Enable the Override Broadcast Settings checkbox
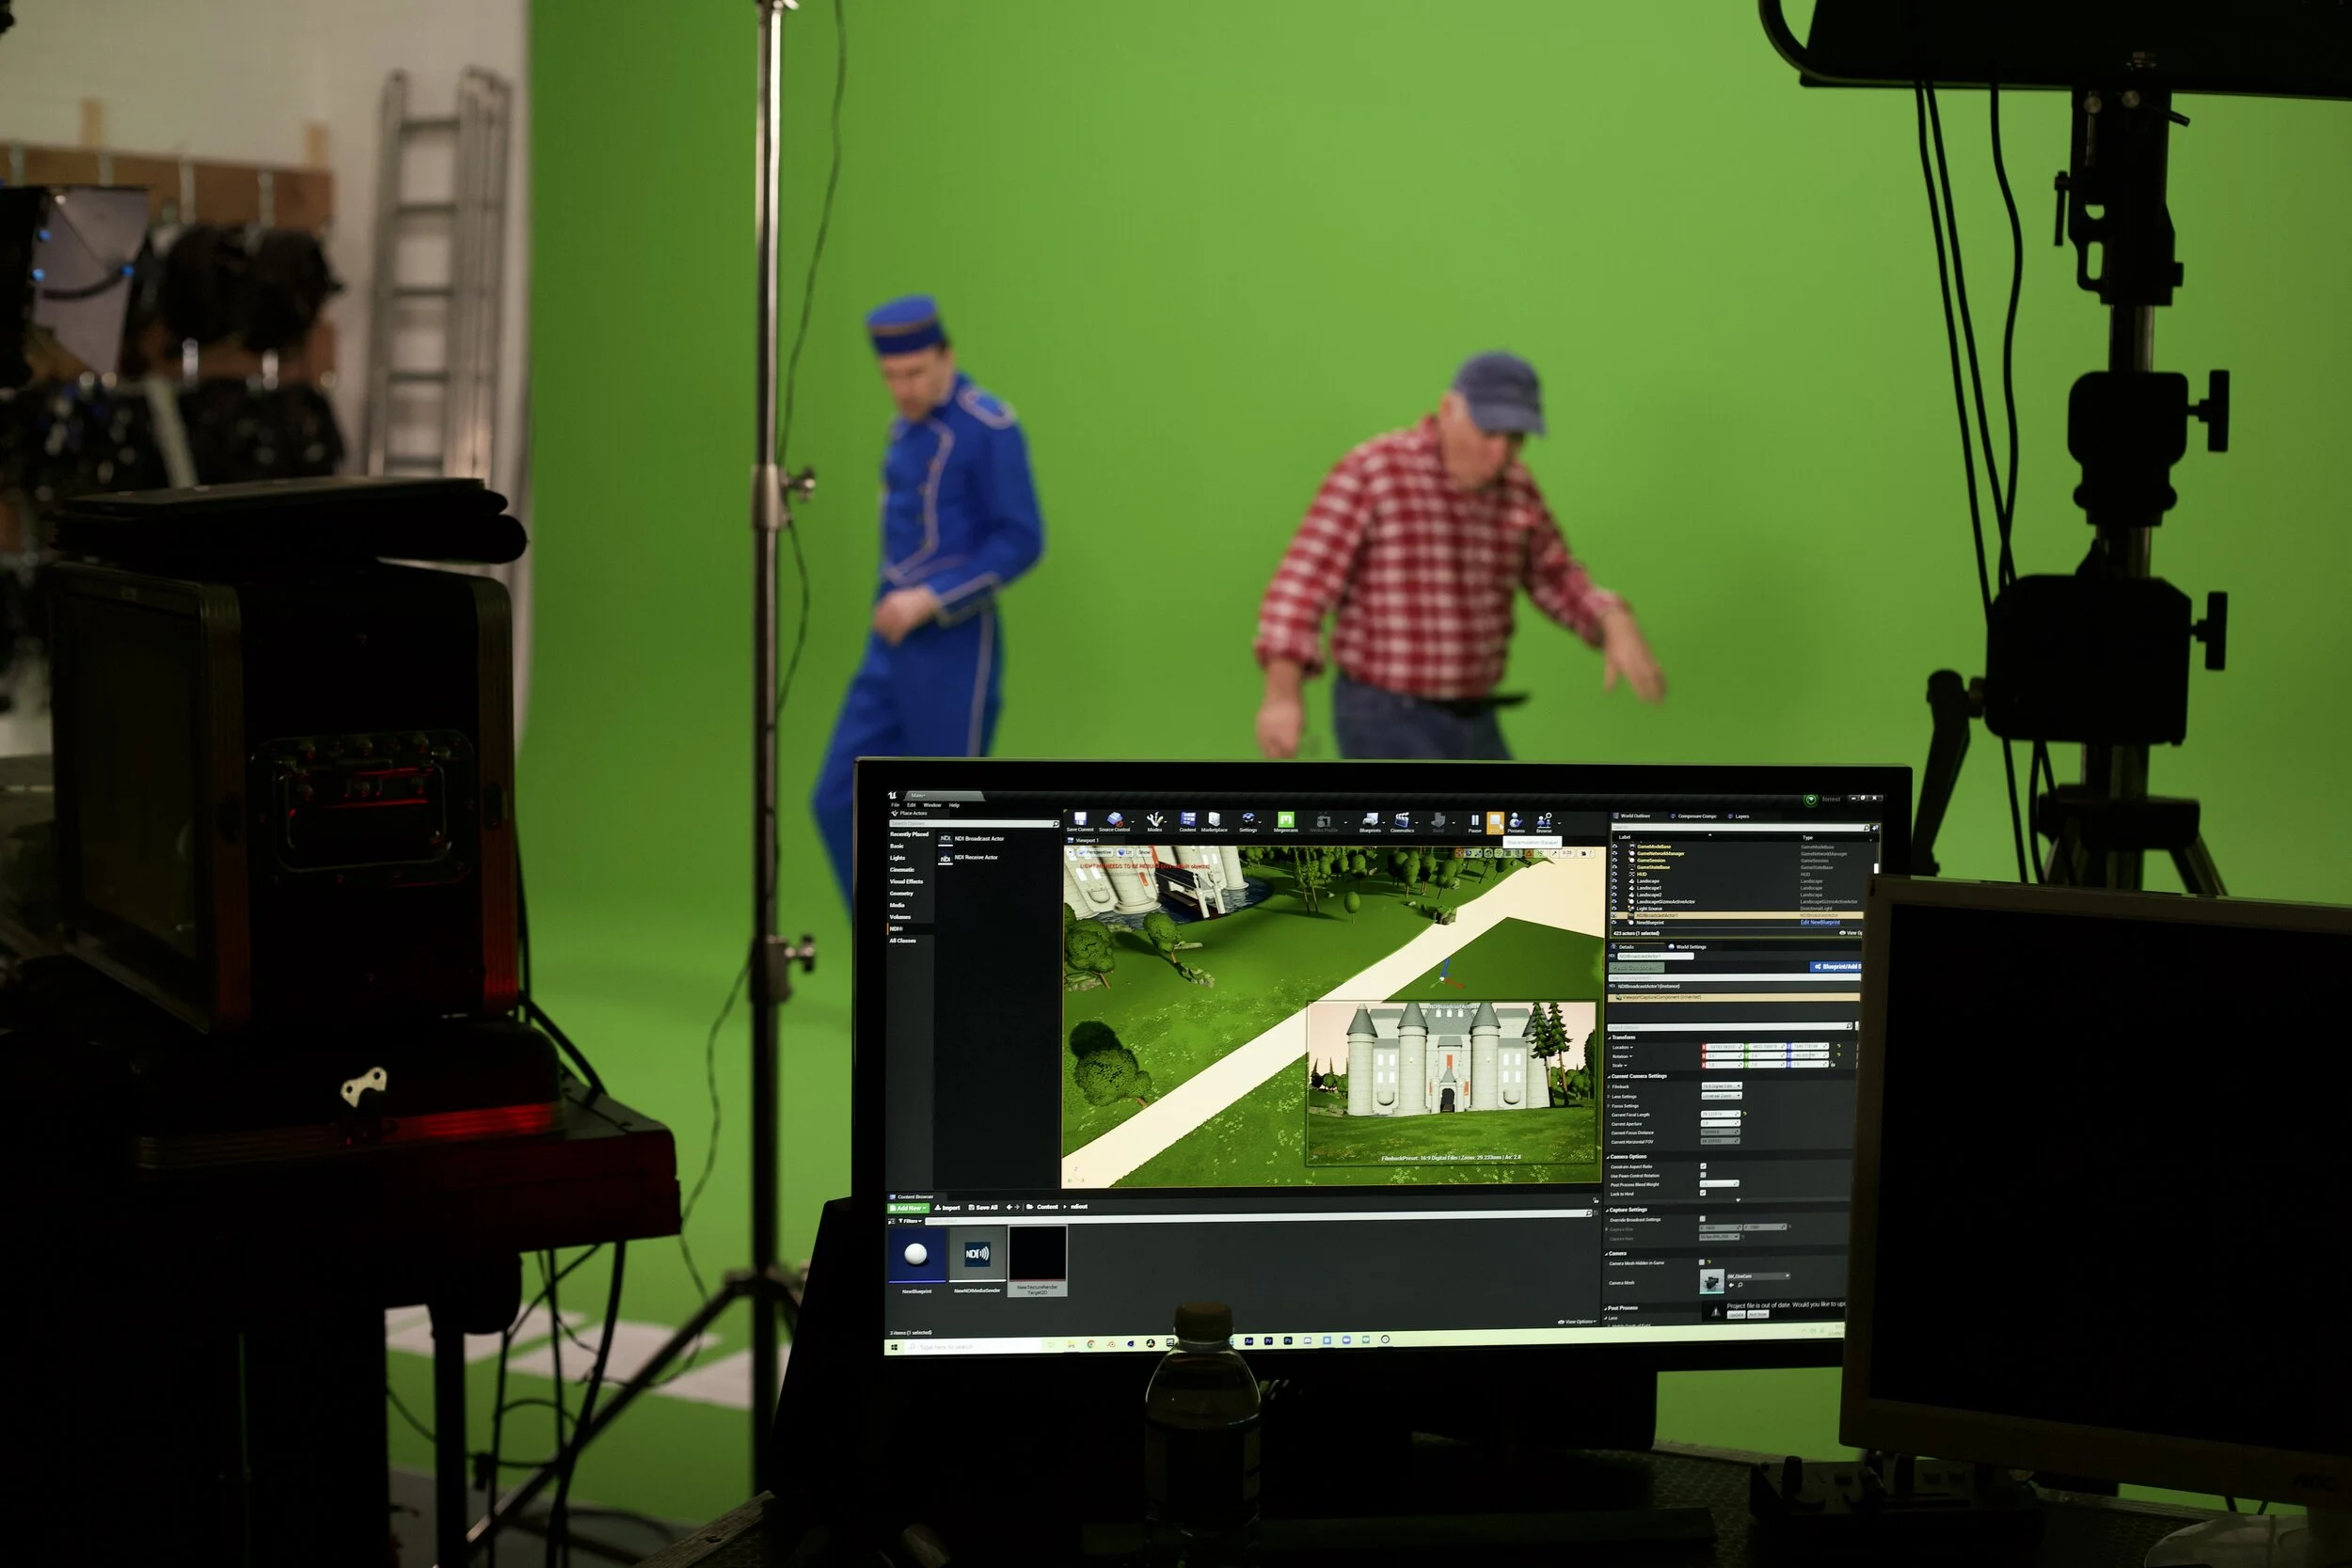Viewport: 2352px width, 1568px height. [x=1702, y=1219]
